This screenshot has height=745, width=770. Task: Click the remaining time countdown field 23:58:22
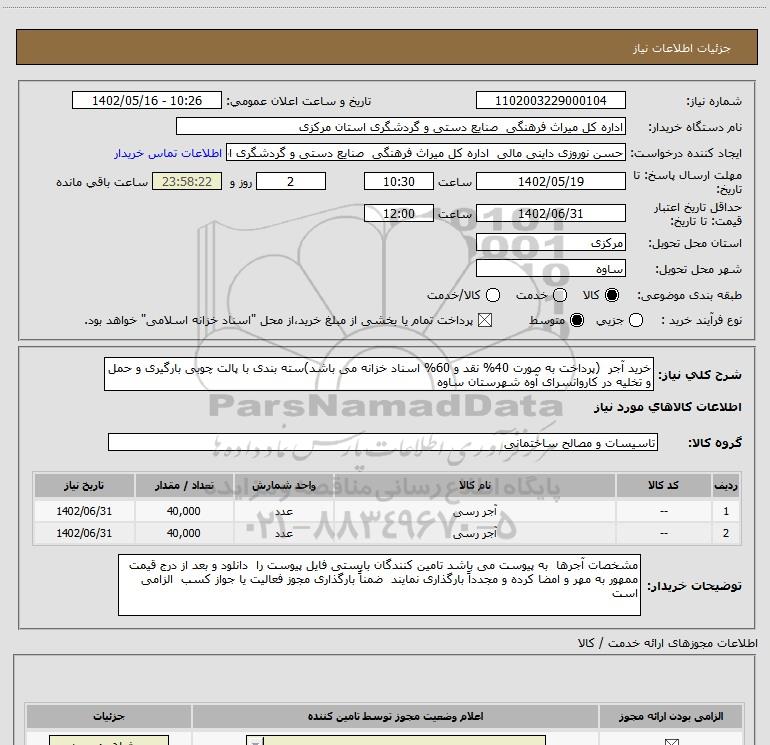pyautogui.click(x=187, y=181)
